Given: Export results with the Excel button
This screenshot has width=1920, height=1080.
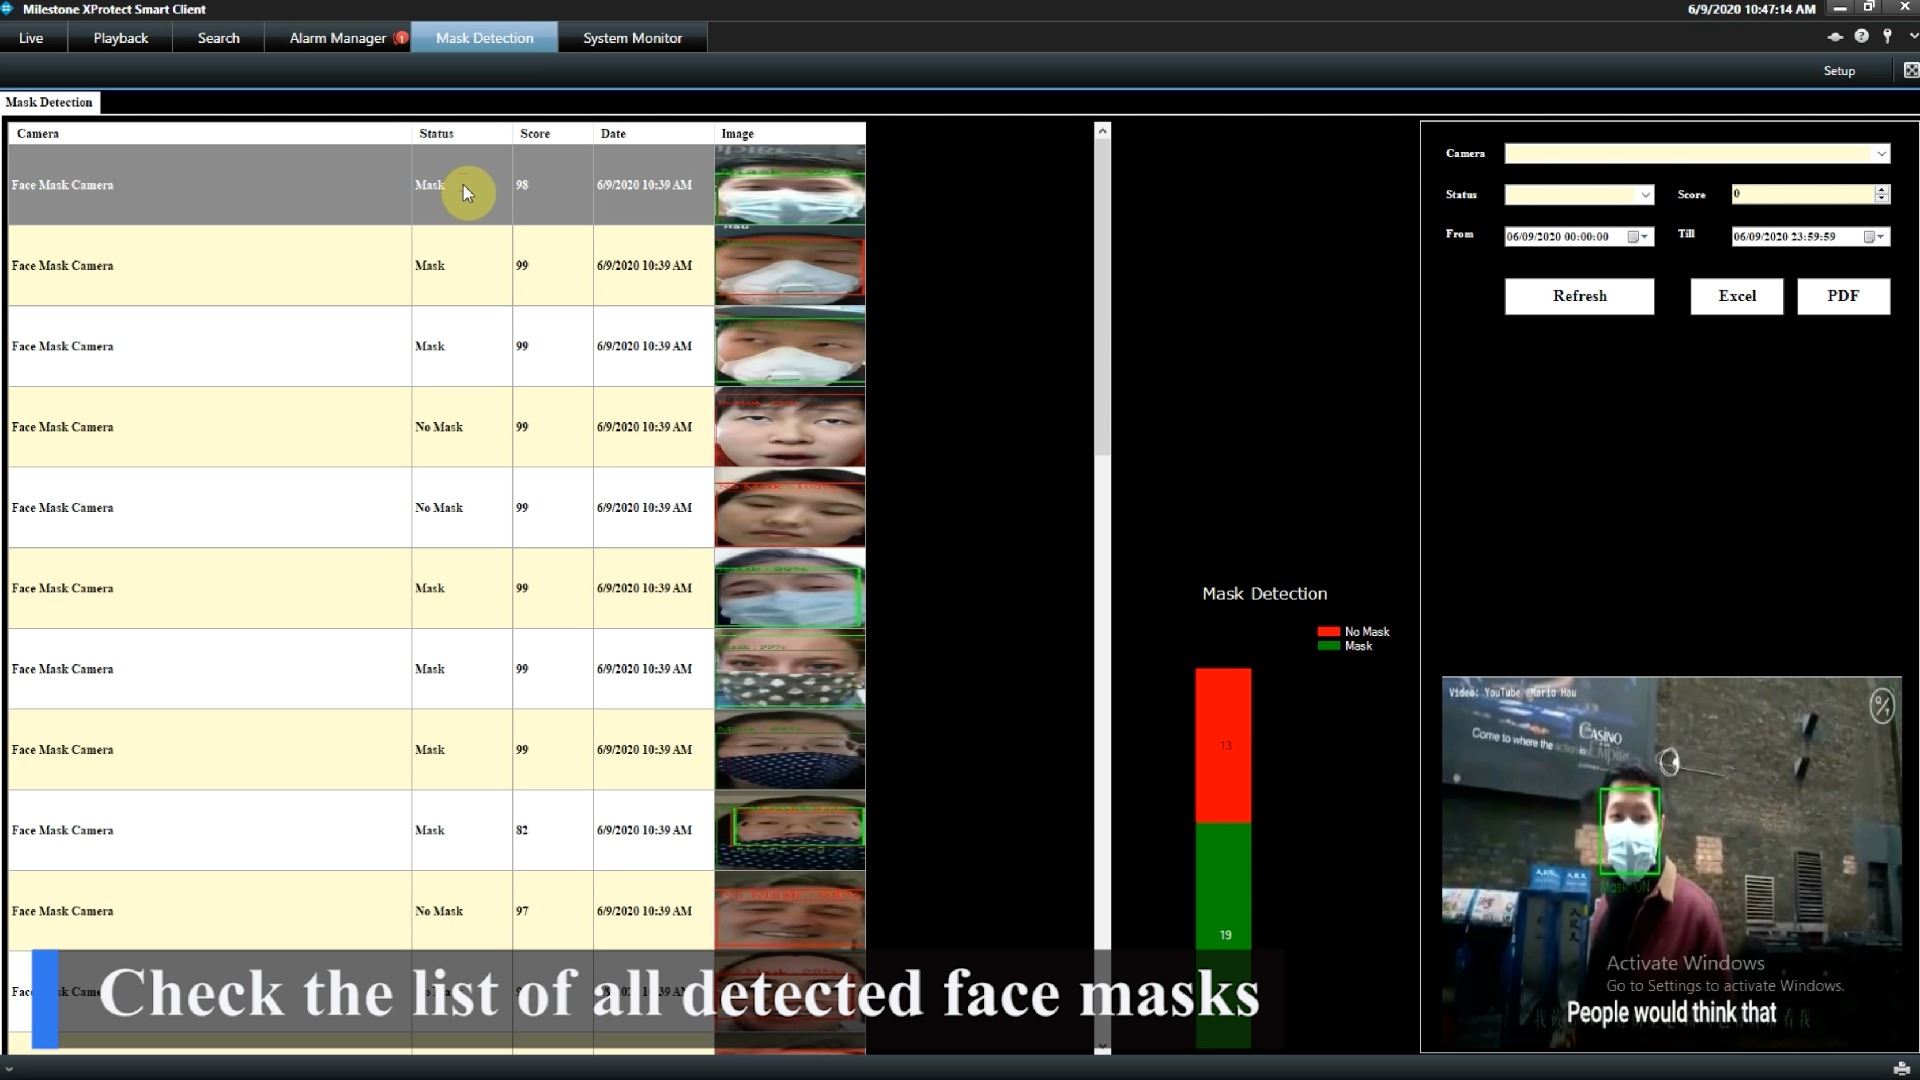Looking at the screenshot, I should click(1736, 296).
